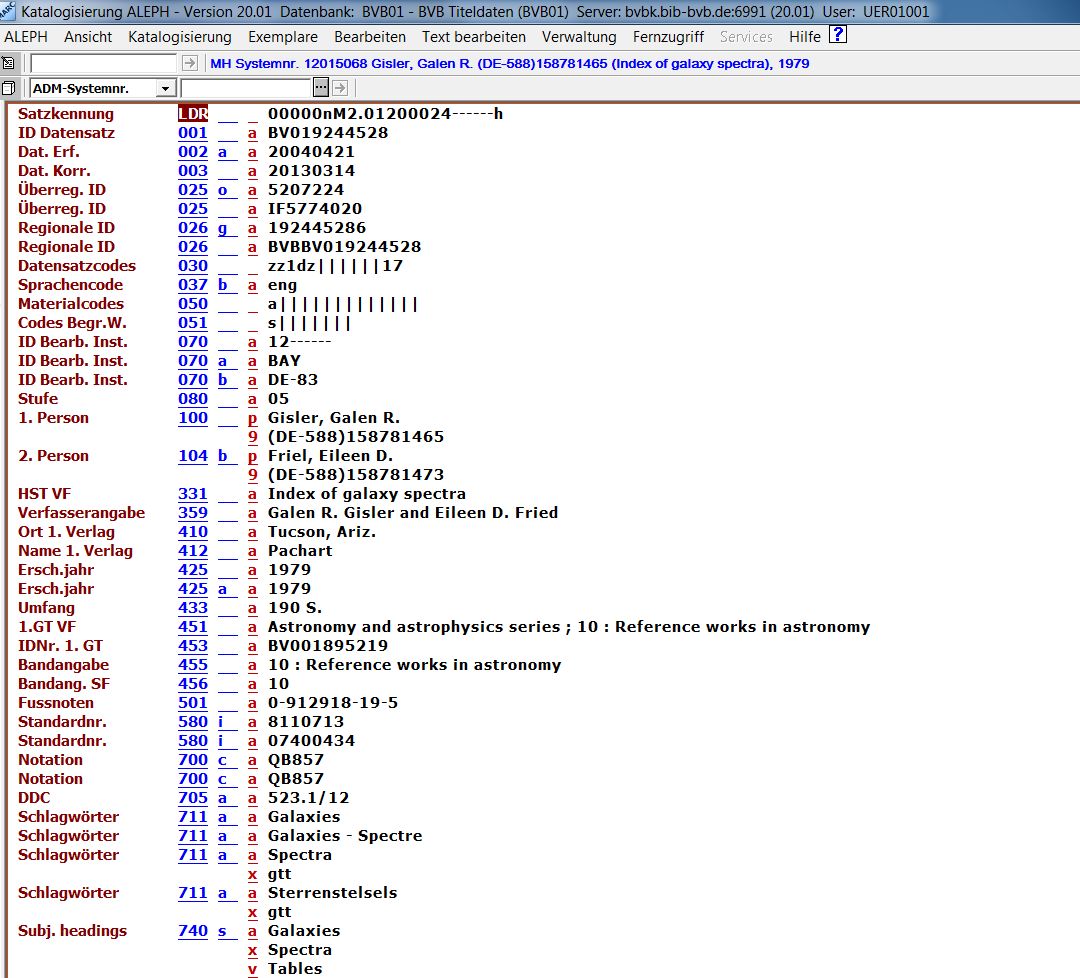Screen dimensions: 1080x978
Task: Open the Text bearbeiten menu
Action: tap(473, 37)
